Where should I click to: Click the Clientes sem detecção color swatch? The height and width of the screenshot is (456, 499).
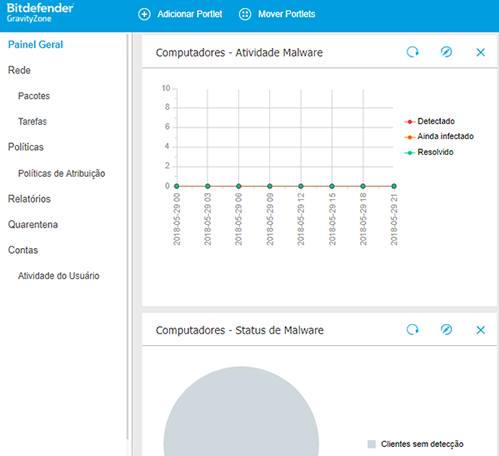[x=372, y=444]
